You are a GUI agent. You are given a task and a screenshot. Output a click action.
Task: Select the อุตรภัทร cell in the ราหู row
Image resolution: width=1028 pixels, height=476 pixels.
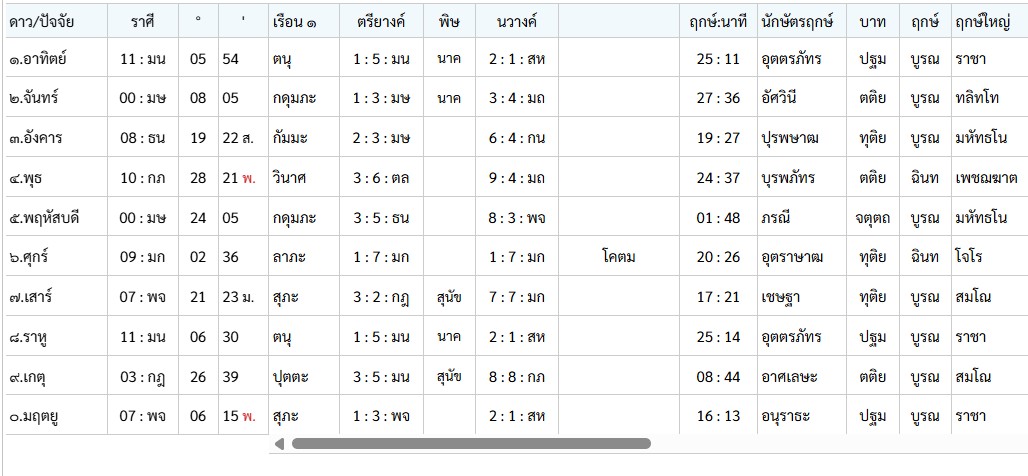pyautogui.click(x=791, y=337)
